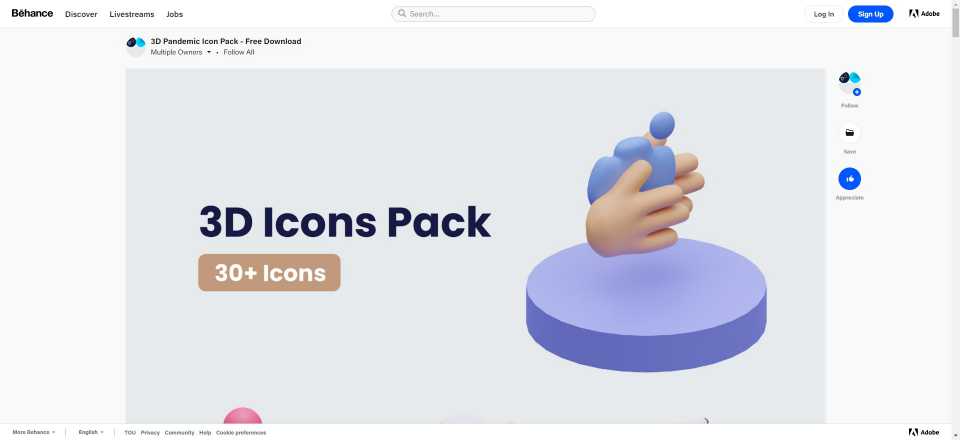
Task: Click the Log In button
Action: [x=823, y=14]
